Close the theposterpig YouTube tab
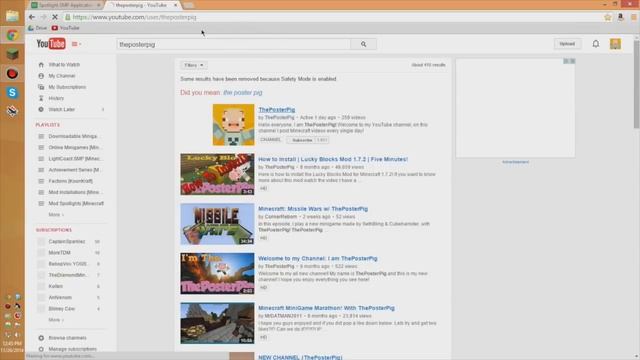Image resolution: width=640 pixels, height=360 pixels. [176, 5]
